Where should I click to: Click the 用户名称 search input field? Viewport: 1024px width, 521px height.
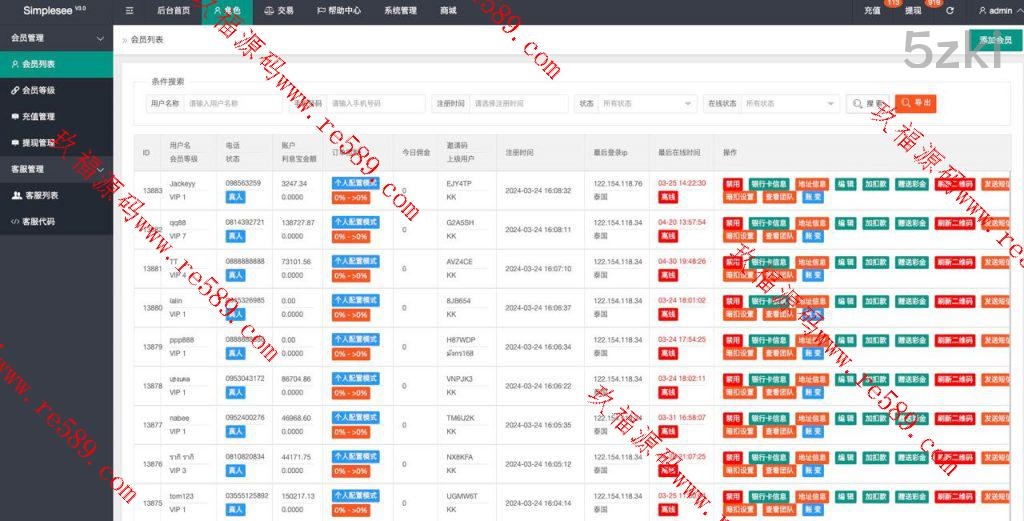[x=234, y=103]
